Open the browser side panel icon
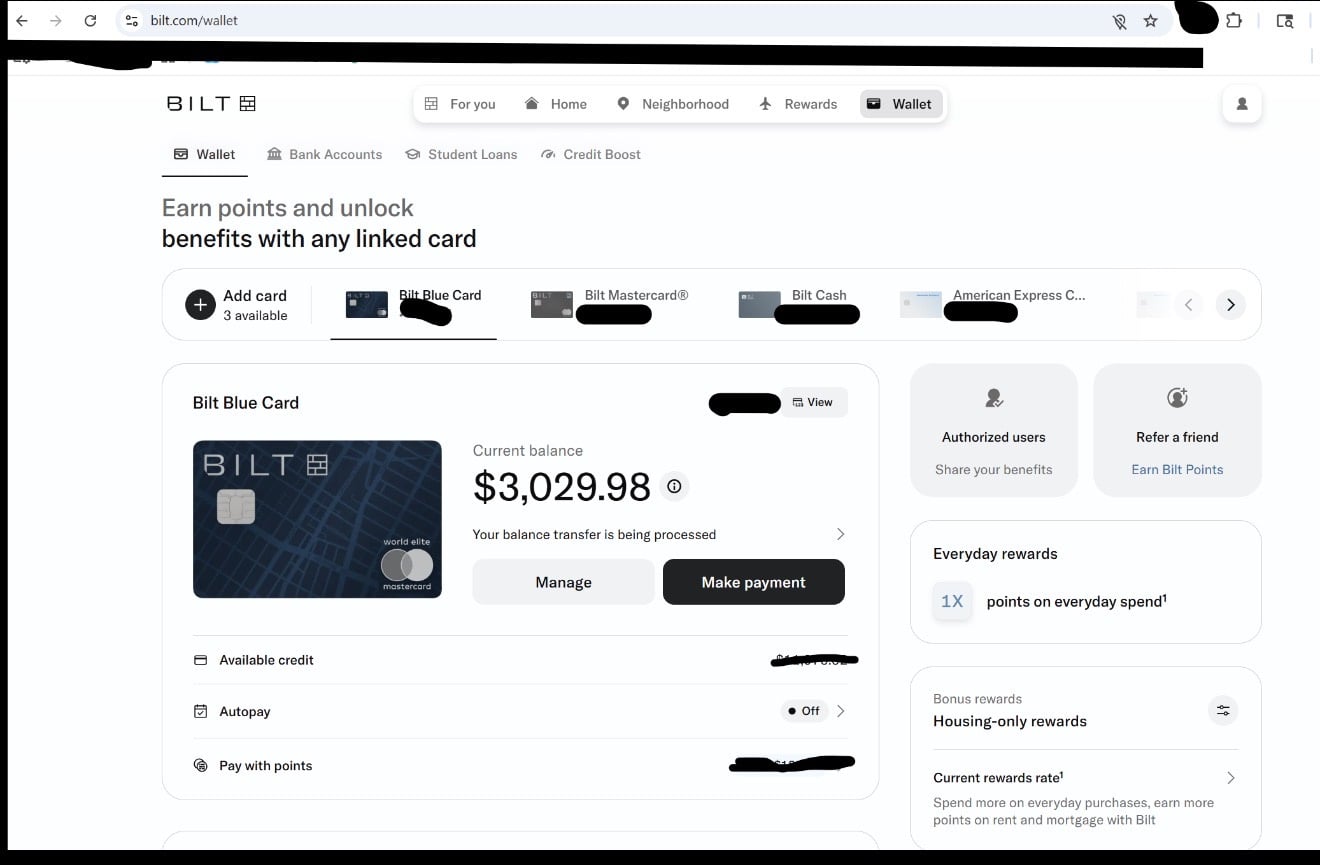The height and width of the screenshot is (865, 1320). click(x=1285, y=20)
